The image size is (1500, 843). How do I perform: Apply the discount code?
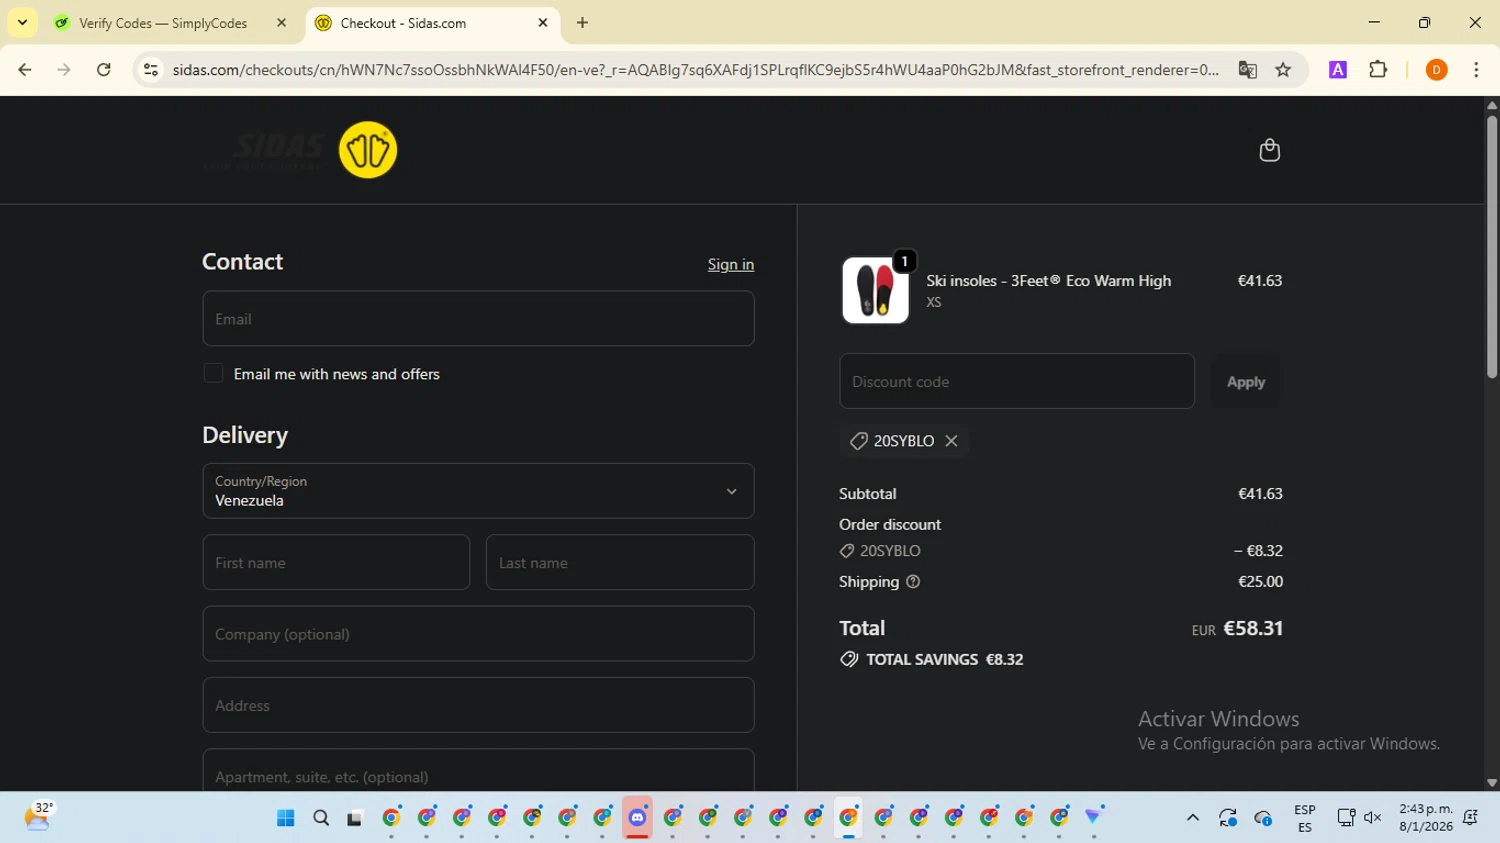[1246, 382]
